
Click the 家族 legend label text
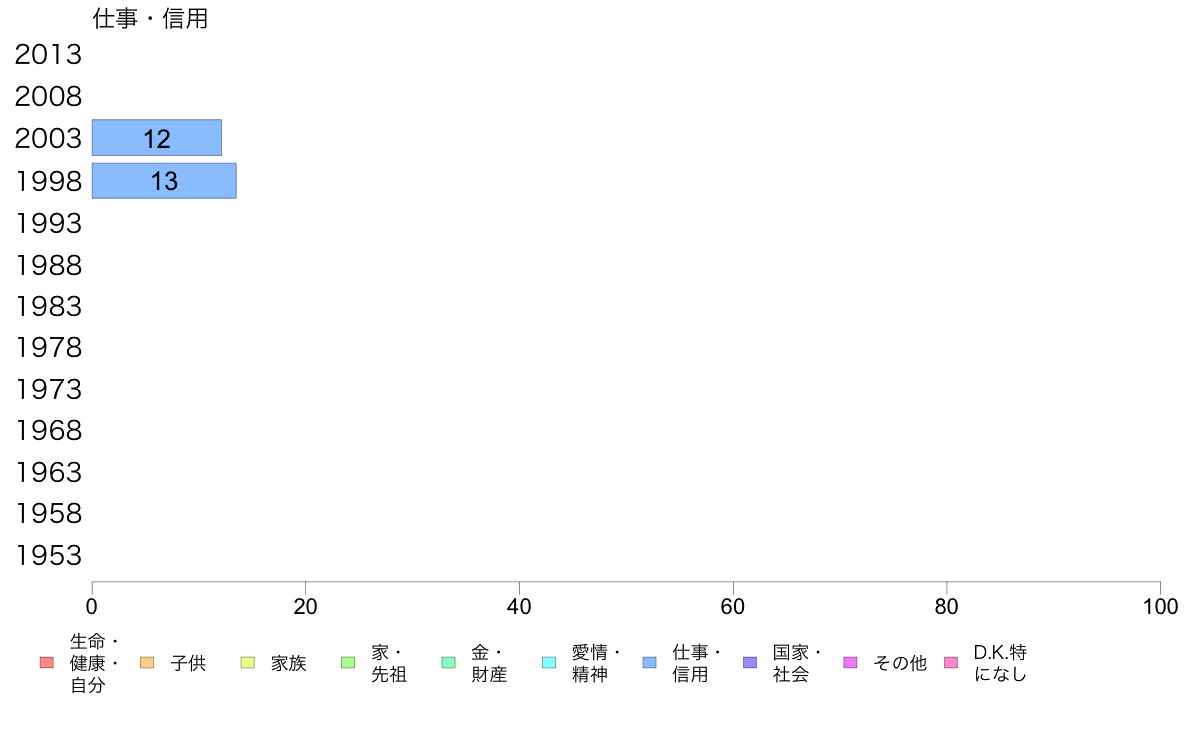click(x=289, y=663)
